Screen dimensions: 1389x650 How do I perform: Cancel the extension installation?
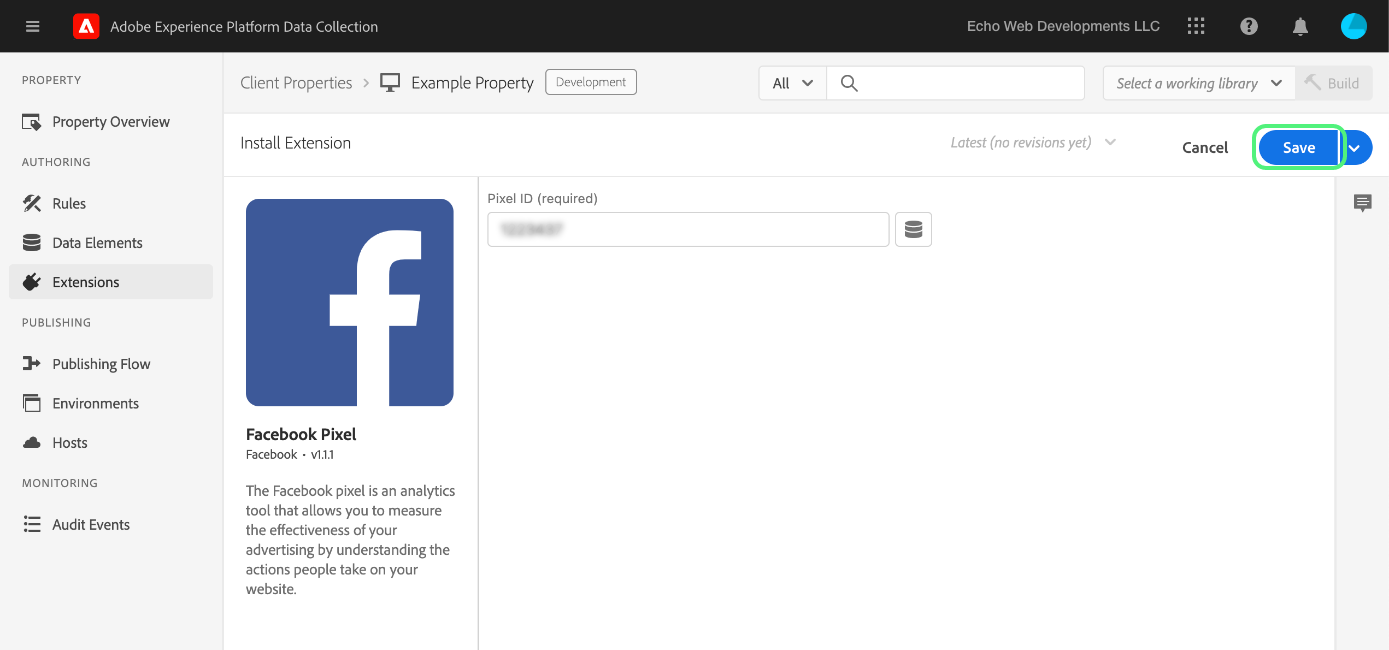point(1205,147)
